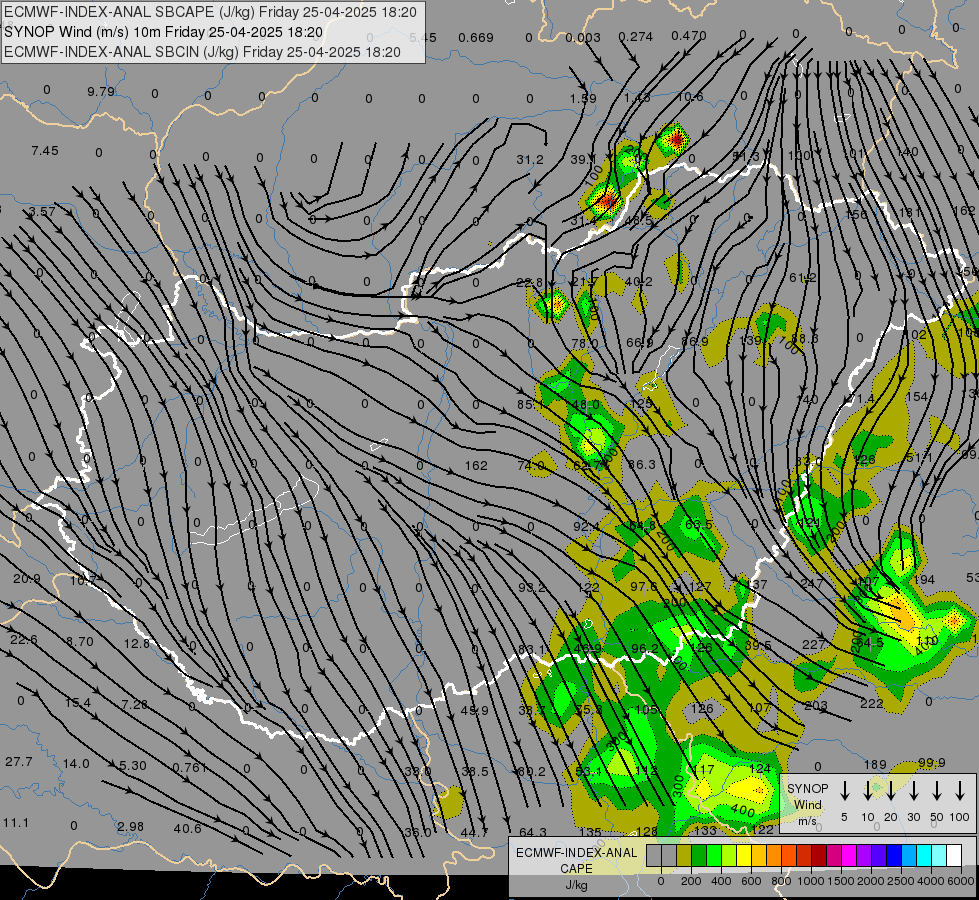Click the grid value '3.57'
Screen dimensions: 979x900
point(42,212)
